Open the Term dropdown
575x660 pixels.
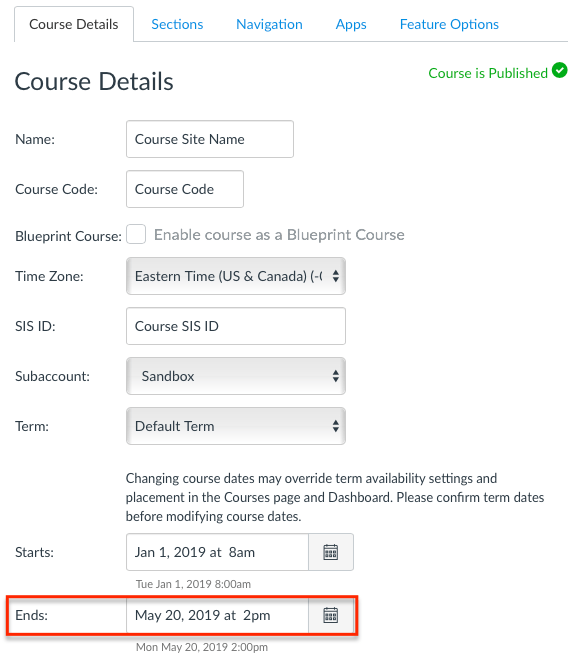click(236, 426)
